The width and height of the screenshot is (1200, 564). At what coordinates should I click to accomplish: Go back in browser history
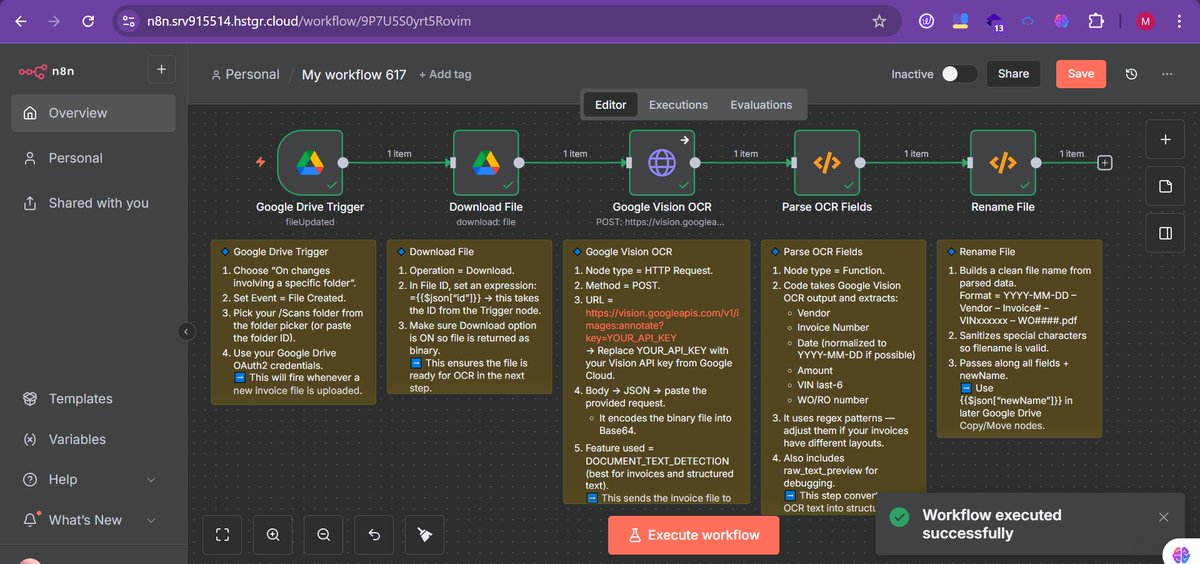20,20
